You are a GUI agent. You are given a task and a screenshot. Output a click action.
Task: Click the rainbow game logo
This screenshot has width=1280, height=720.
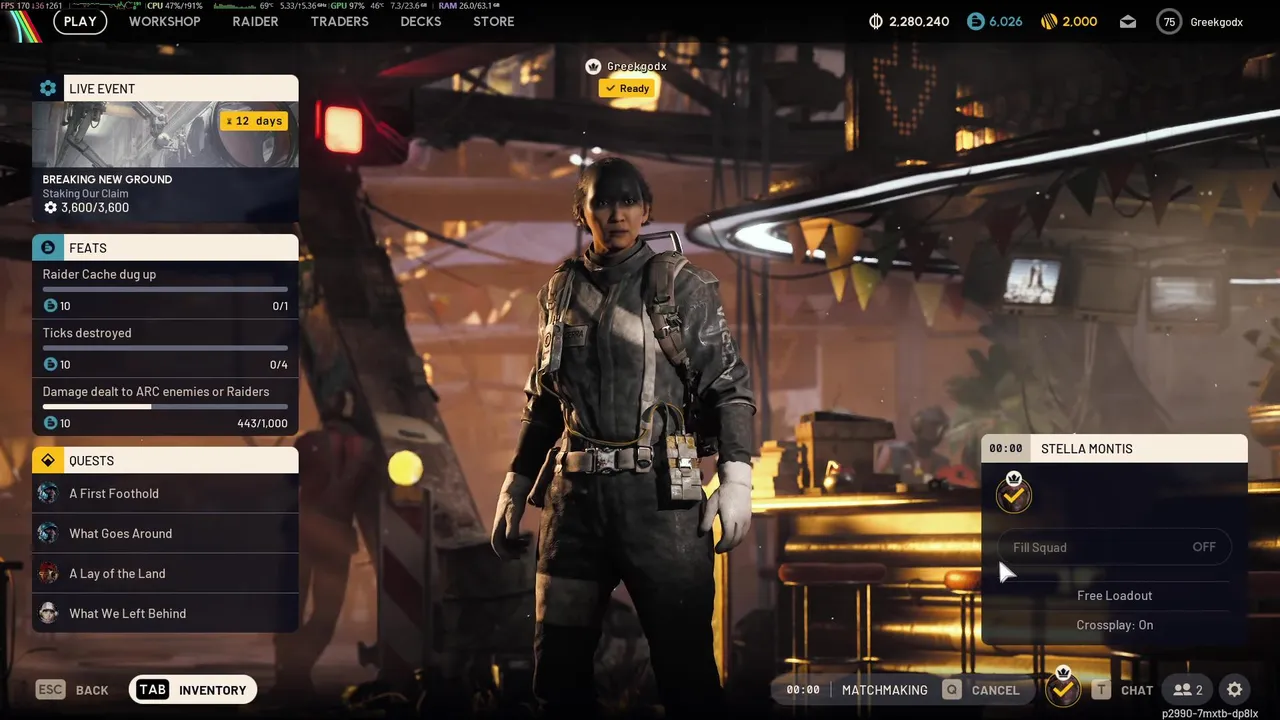[22, 25]
